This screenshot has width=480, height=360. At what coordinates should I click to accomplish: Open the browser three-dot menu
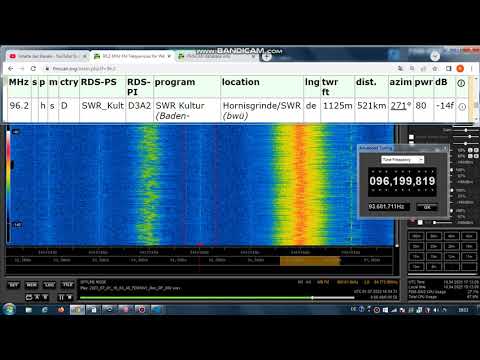tap(472, 69)
